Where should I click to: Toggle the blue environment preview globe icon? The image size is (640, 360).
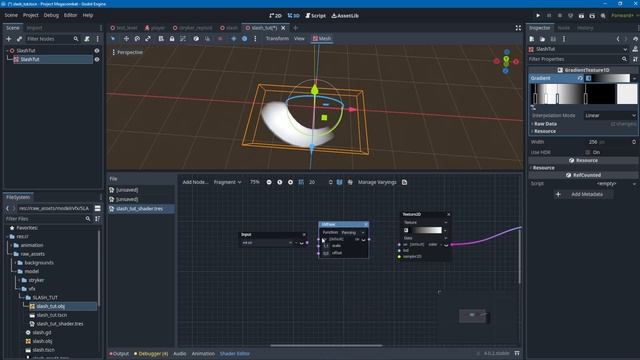(244, 38)
